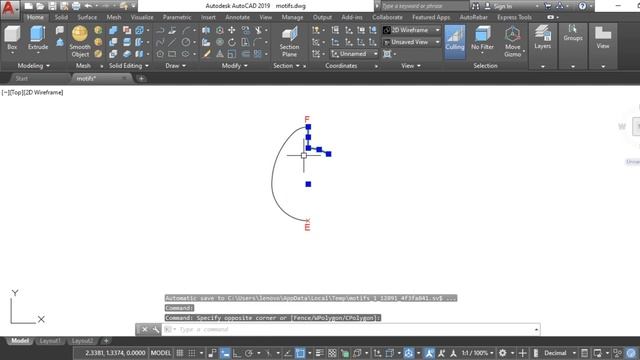Viewport: 640px width, 360px height.
Task: Add a new drawing tab with plus
Action: pyautogui.click(x=141, y=78)
